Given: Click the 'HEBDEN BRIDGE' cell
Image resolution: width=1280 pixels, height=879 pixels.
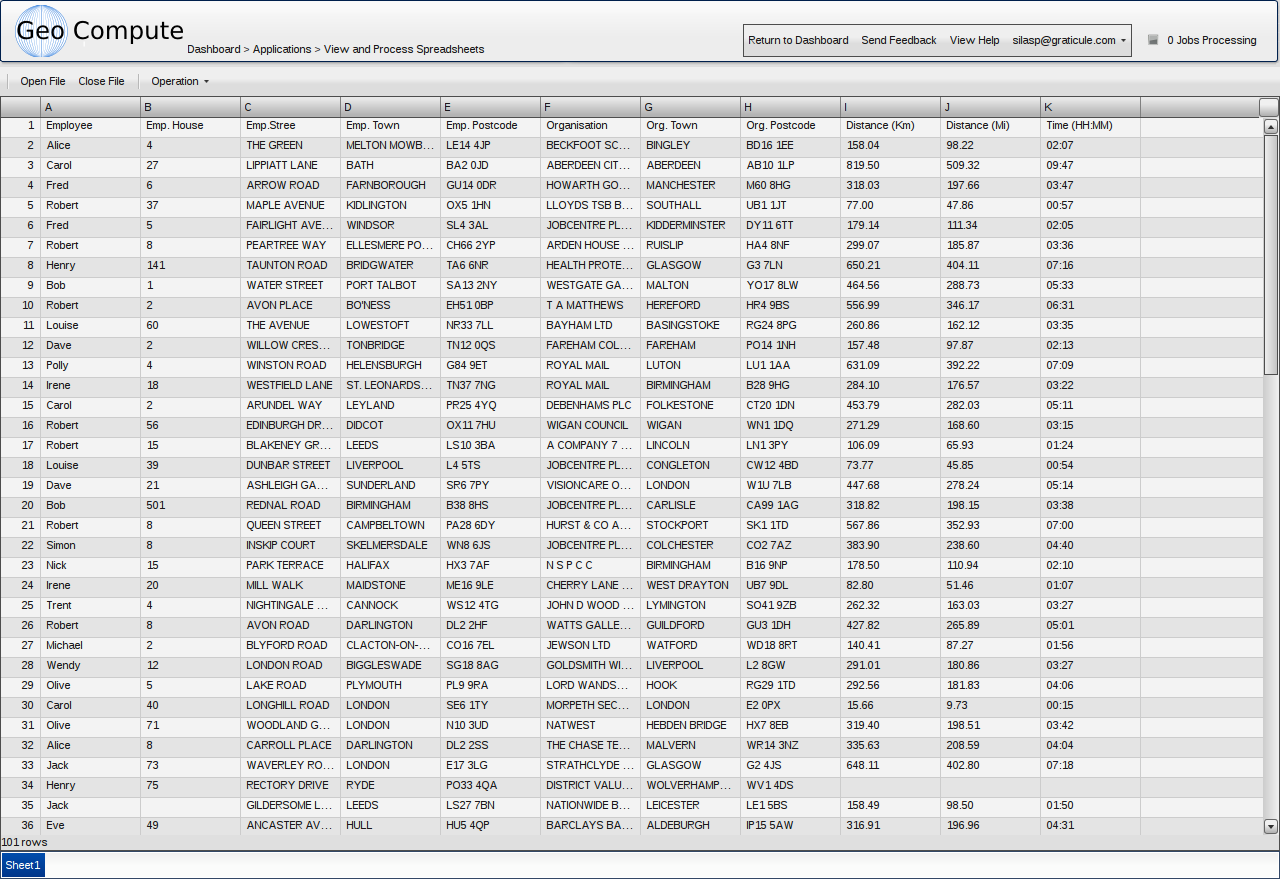Looking at the screenshot, I should 691,725.
